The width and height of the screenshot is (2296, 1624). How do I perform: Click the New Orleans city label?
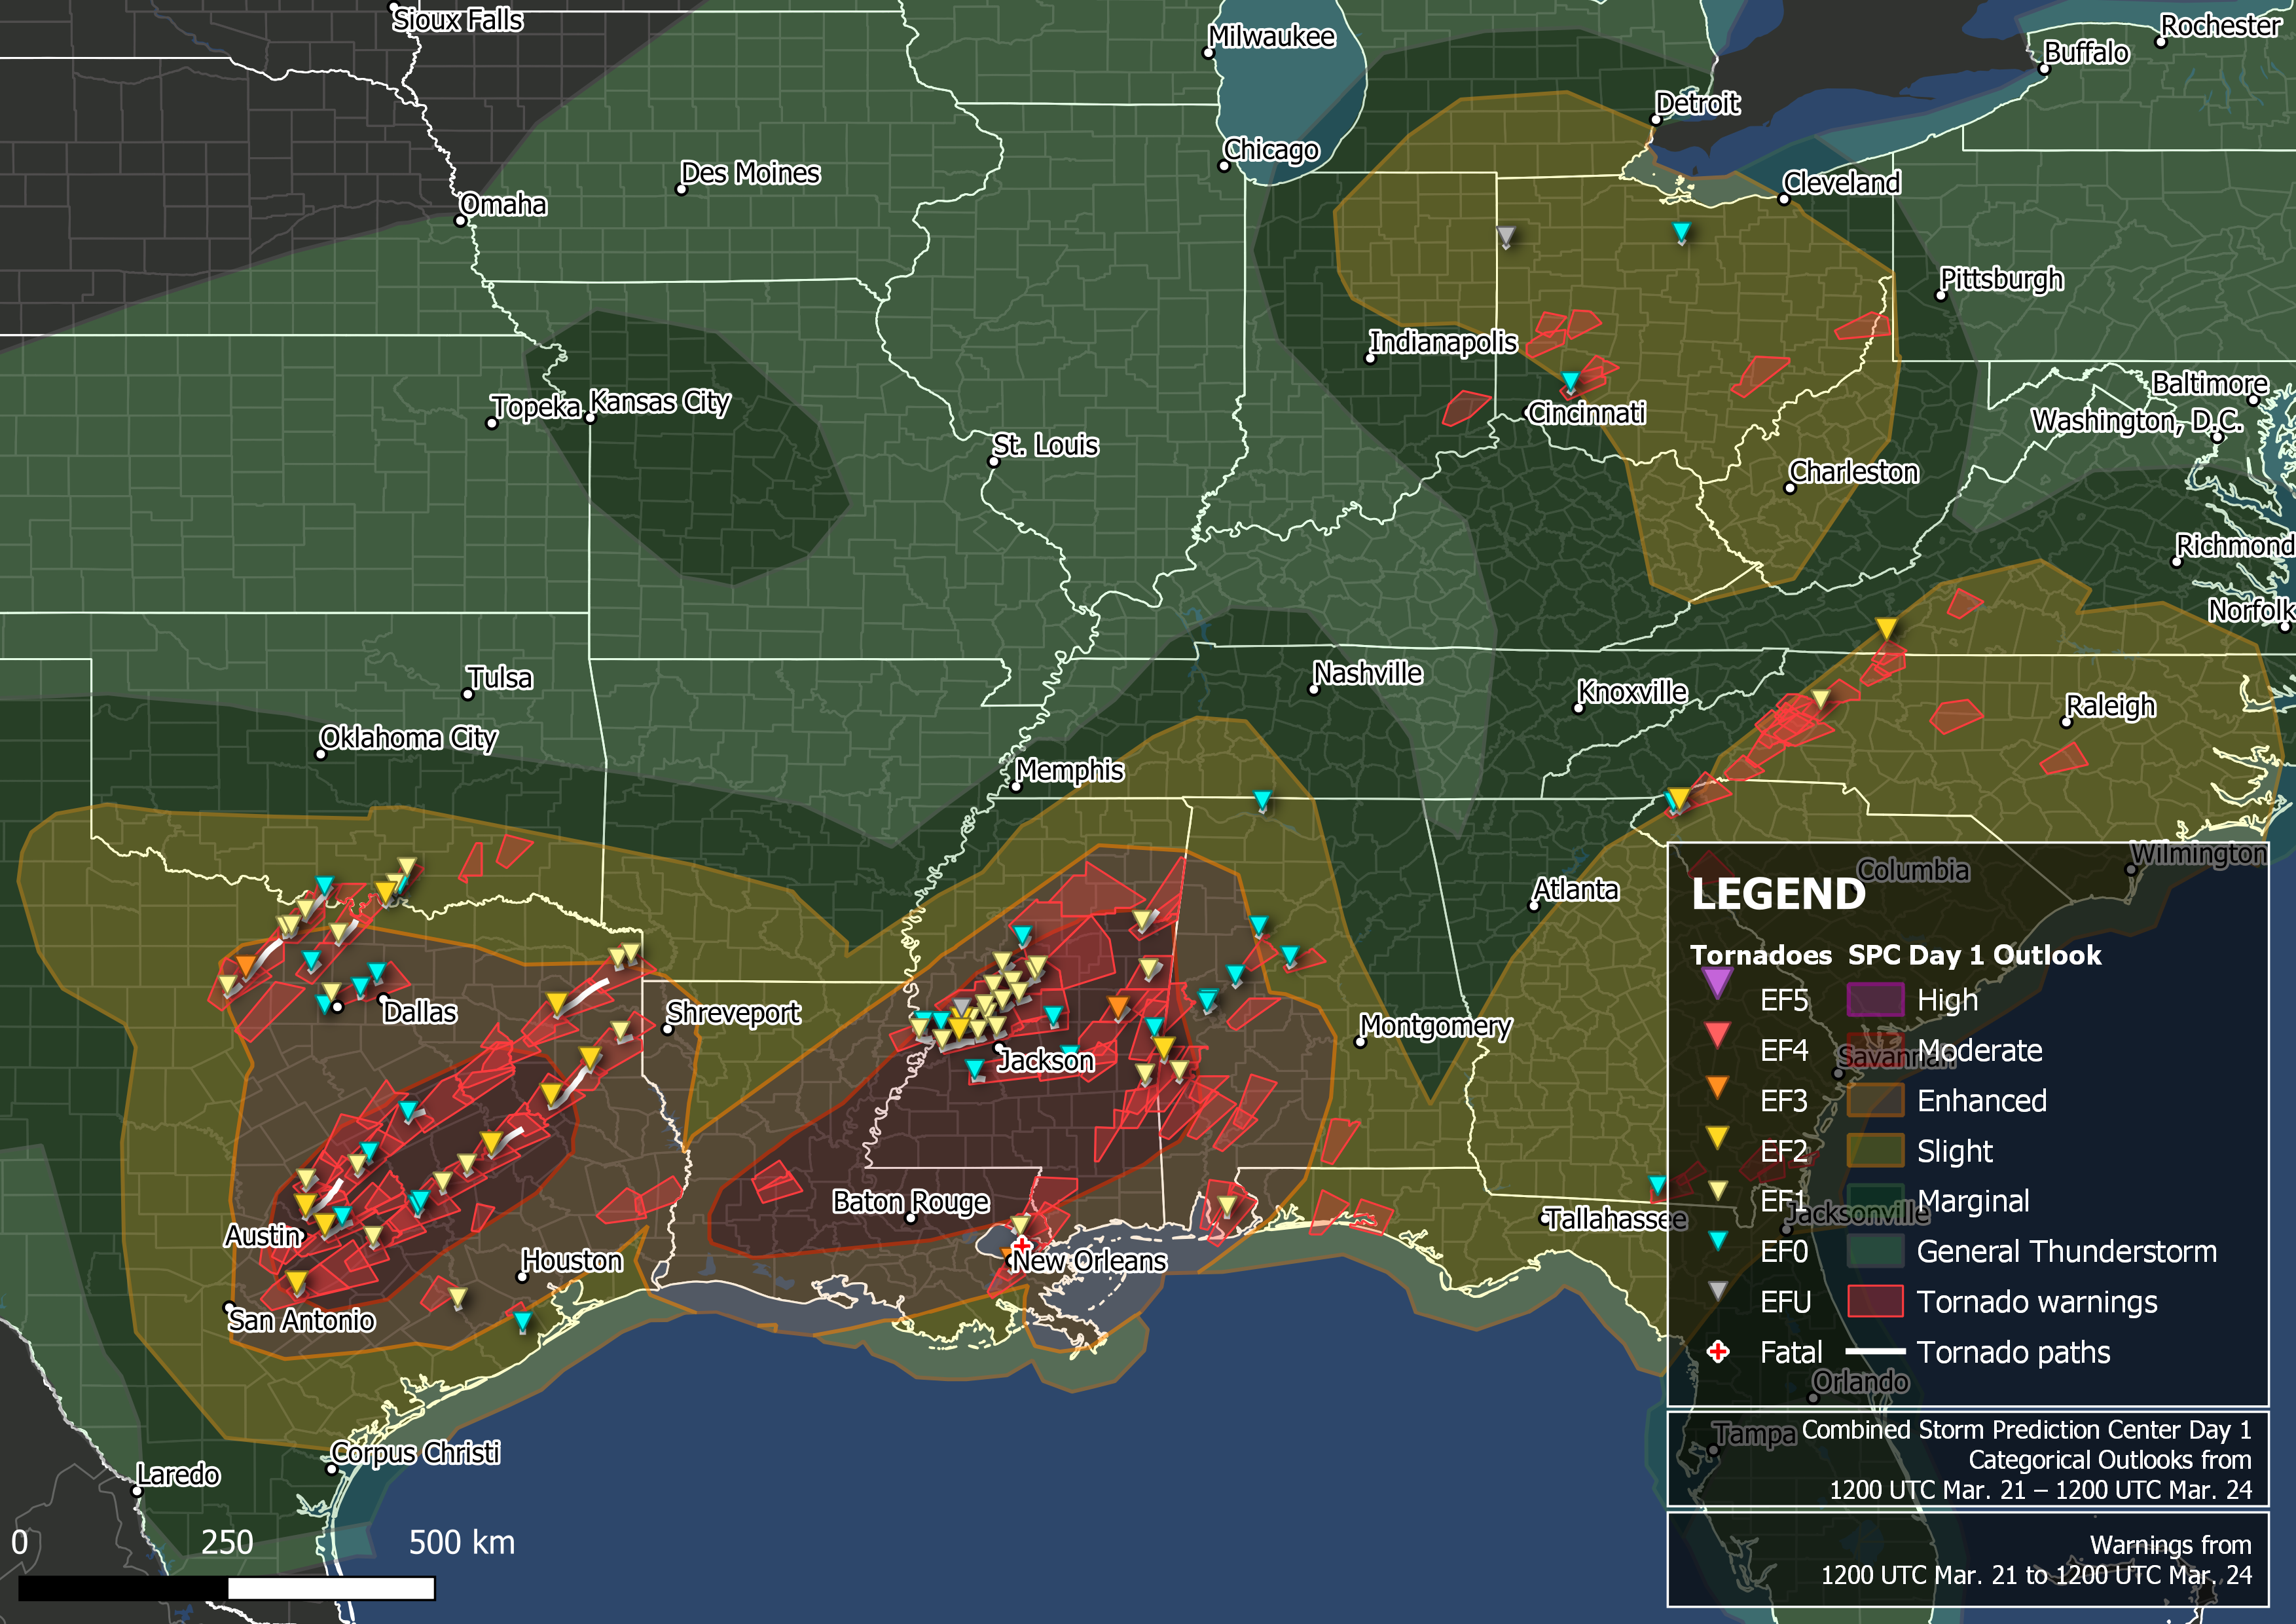tap(1089, 1261)
